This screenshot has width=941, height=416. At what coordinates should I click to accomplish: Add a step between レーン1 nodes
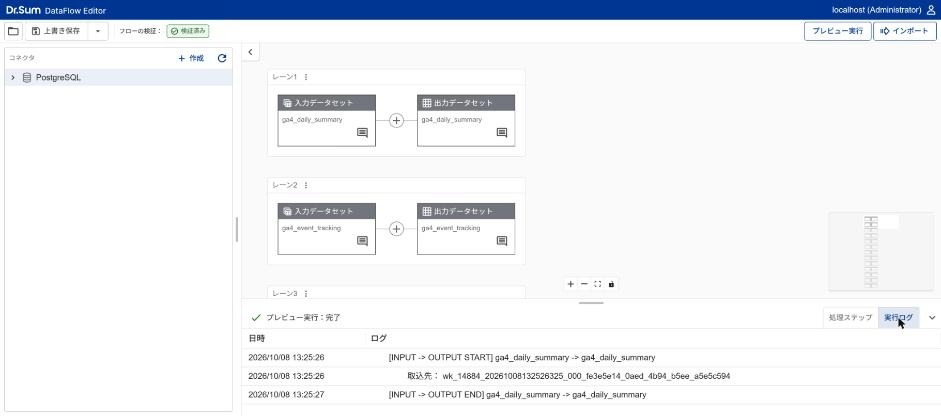click(396, 120)
